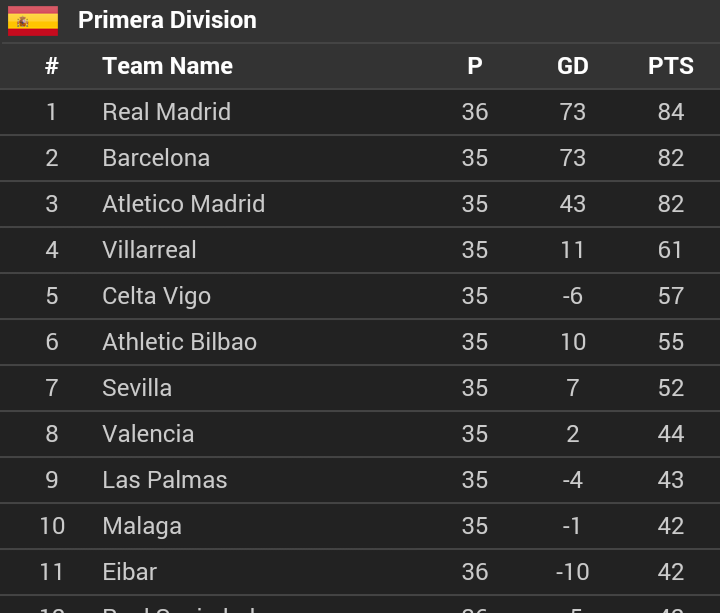
Task: Sort by the GD column header
Action: 573,66
